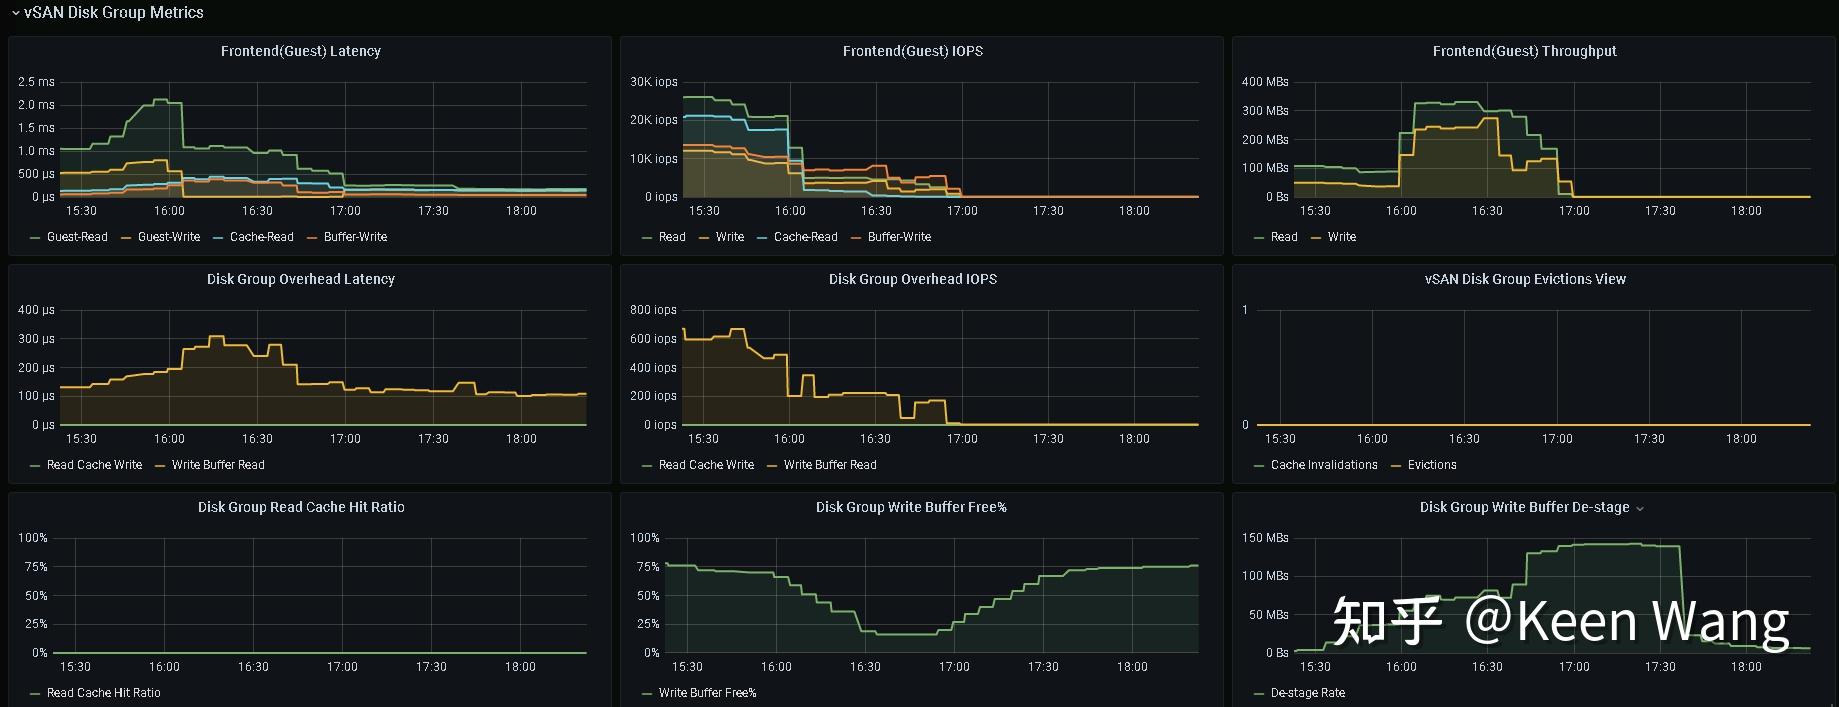Open the dropdown arrow beside Disk Group Write Buffer De-stage
The image size is (1839, 707).
[1639, 508]
